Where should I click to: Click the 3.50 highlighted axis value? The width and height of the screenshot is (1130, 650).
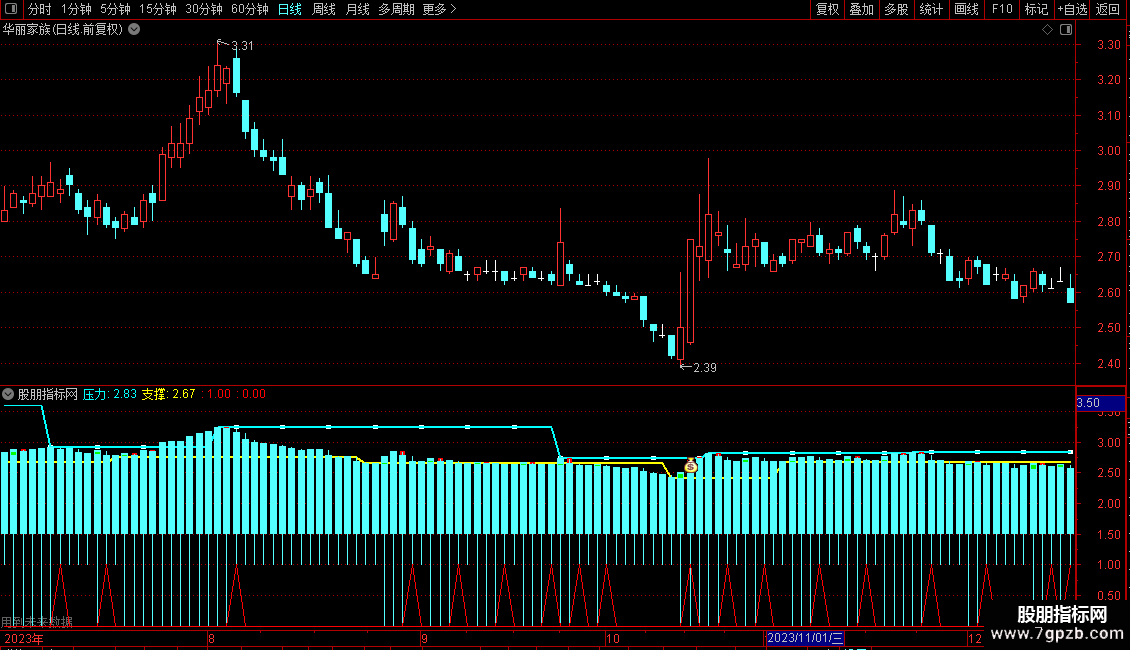pos(1100,403)
